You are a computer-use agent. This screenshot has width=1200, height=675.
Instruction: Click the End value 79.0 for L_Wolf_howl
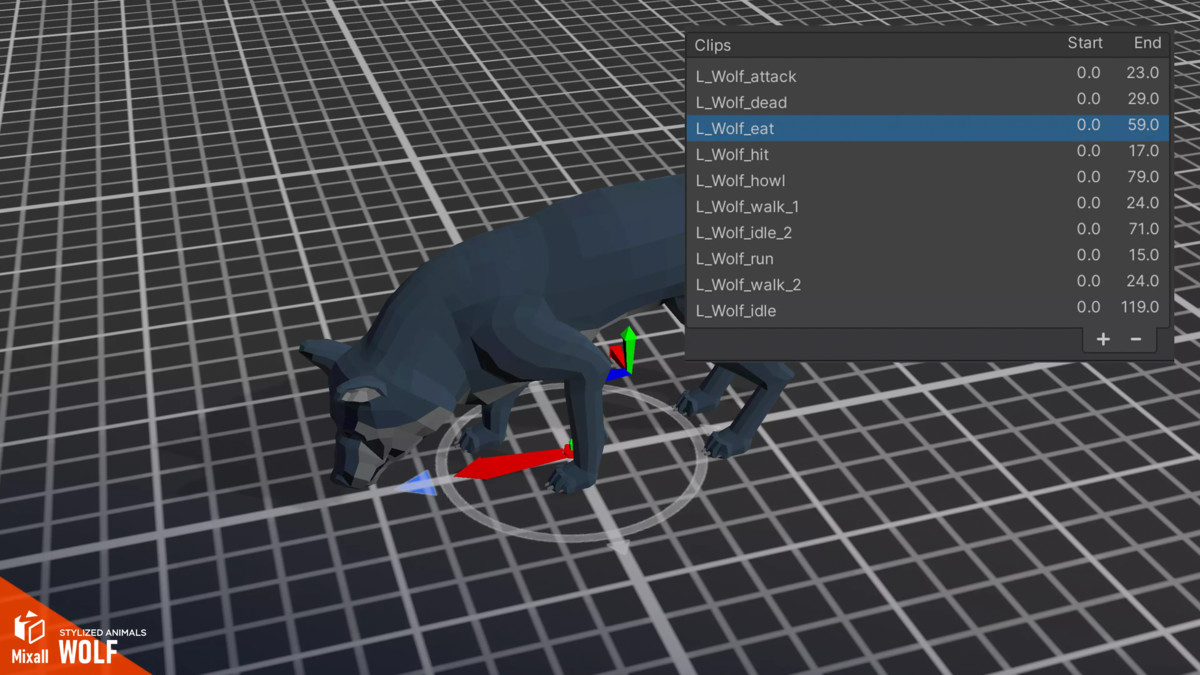pyautogui.click(x=1142, y=177)
